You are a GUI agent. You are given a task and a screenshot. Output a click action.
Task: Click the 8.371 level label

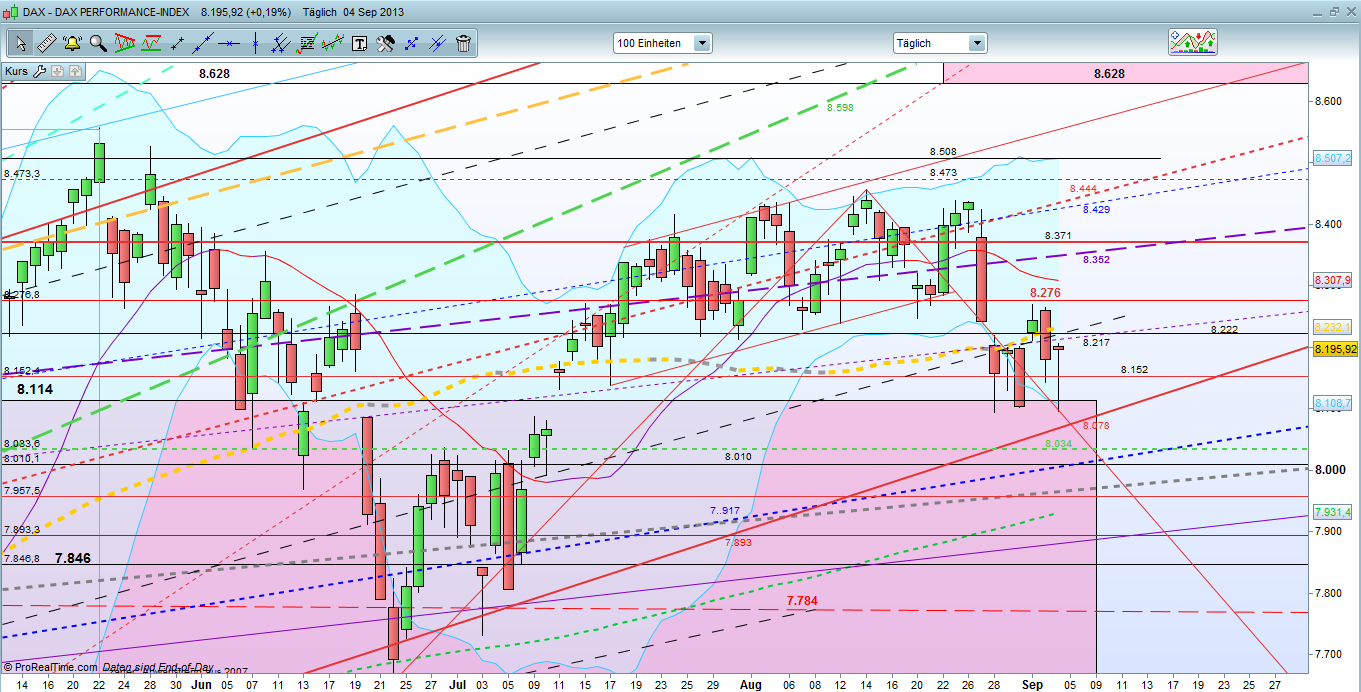tap(1058, 235)
